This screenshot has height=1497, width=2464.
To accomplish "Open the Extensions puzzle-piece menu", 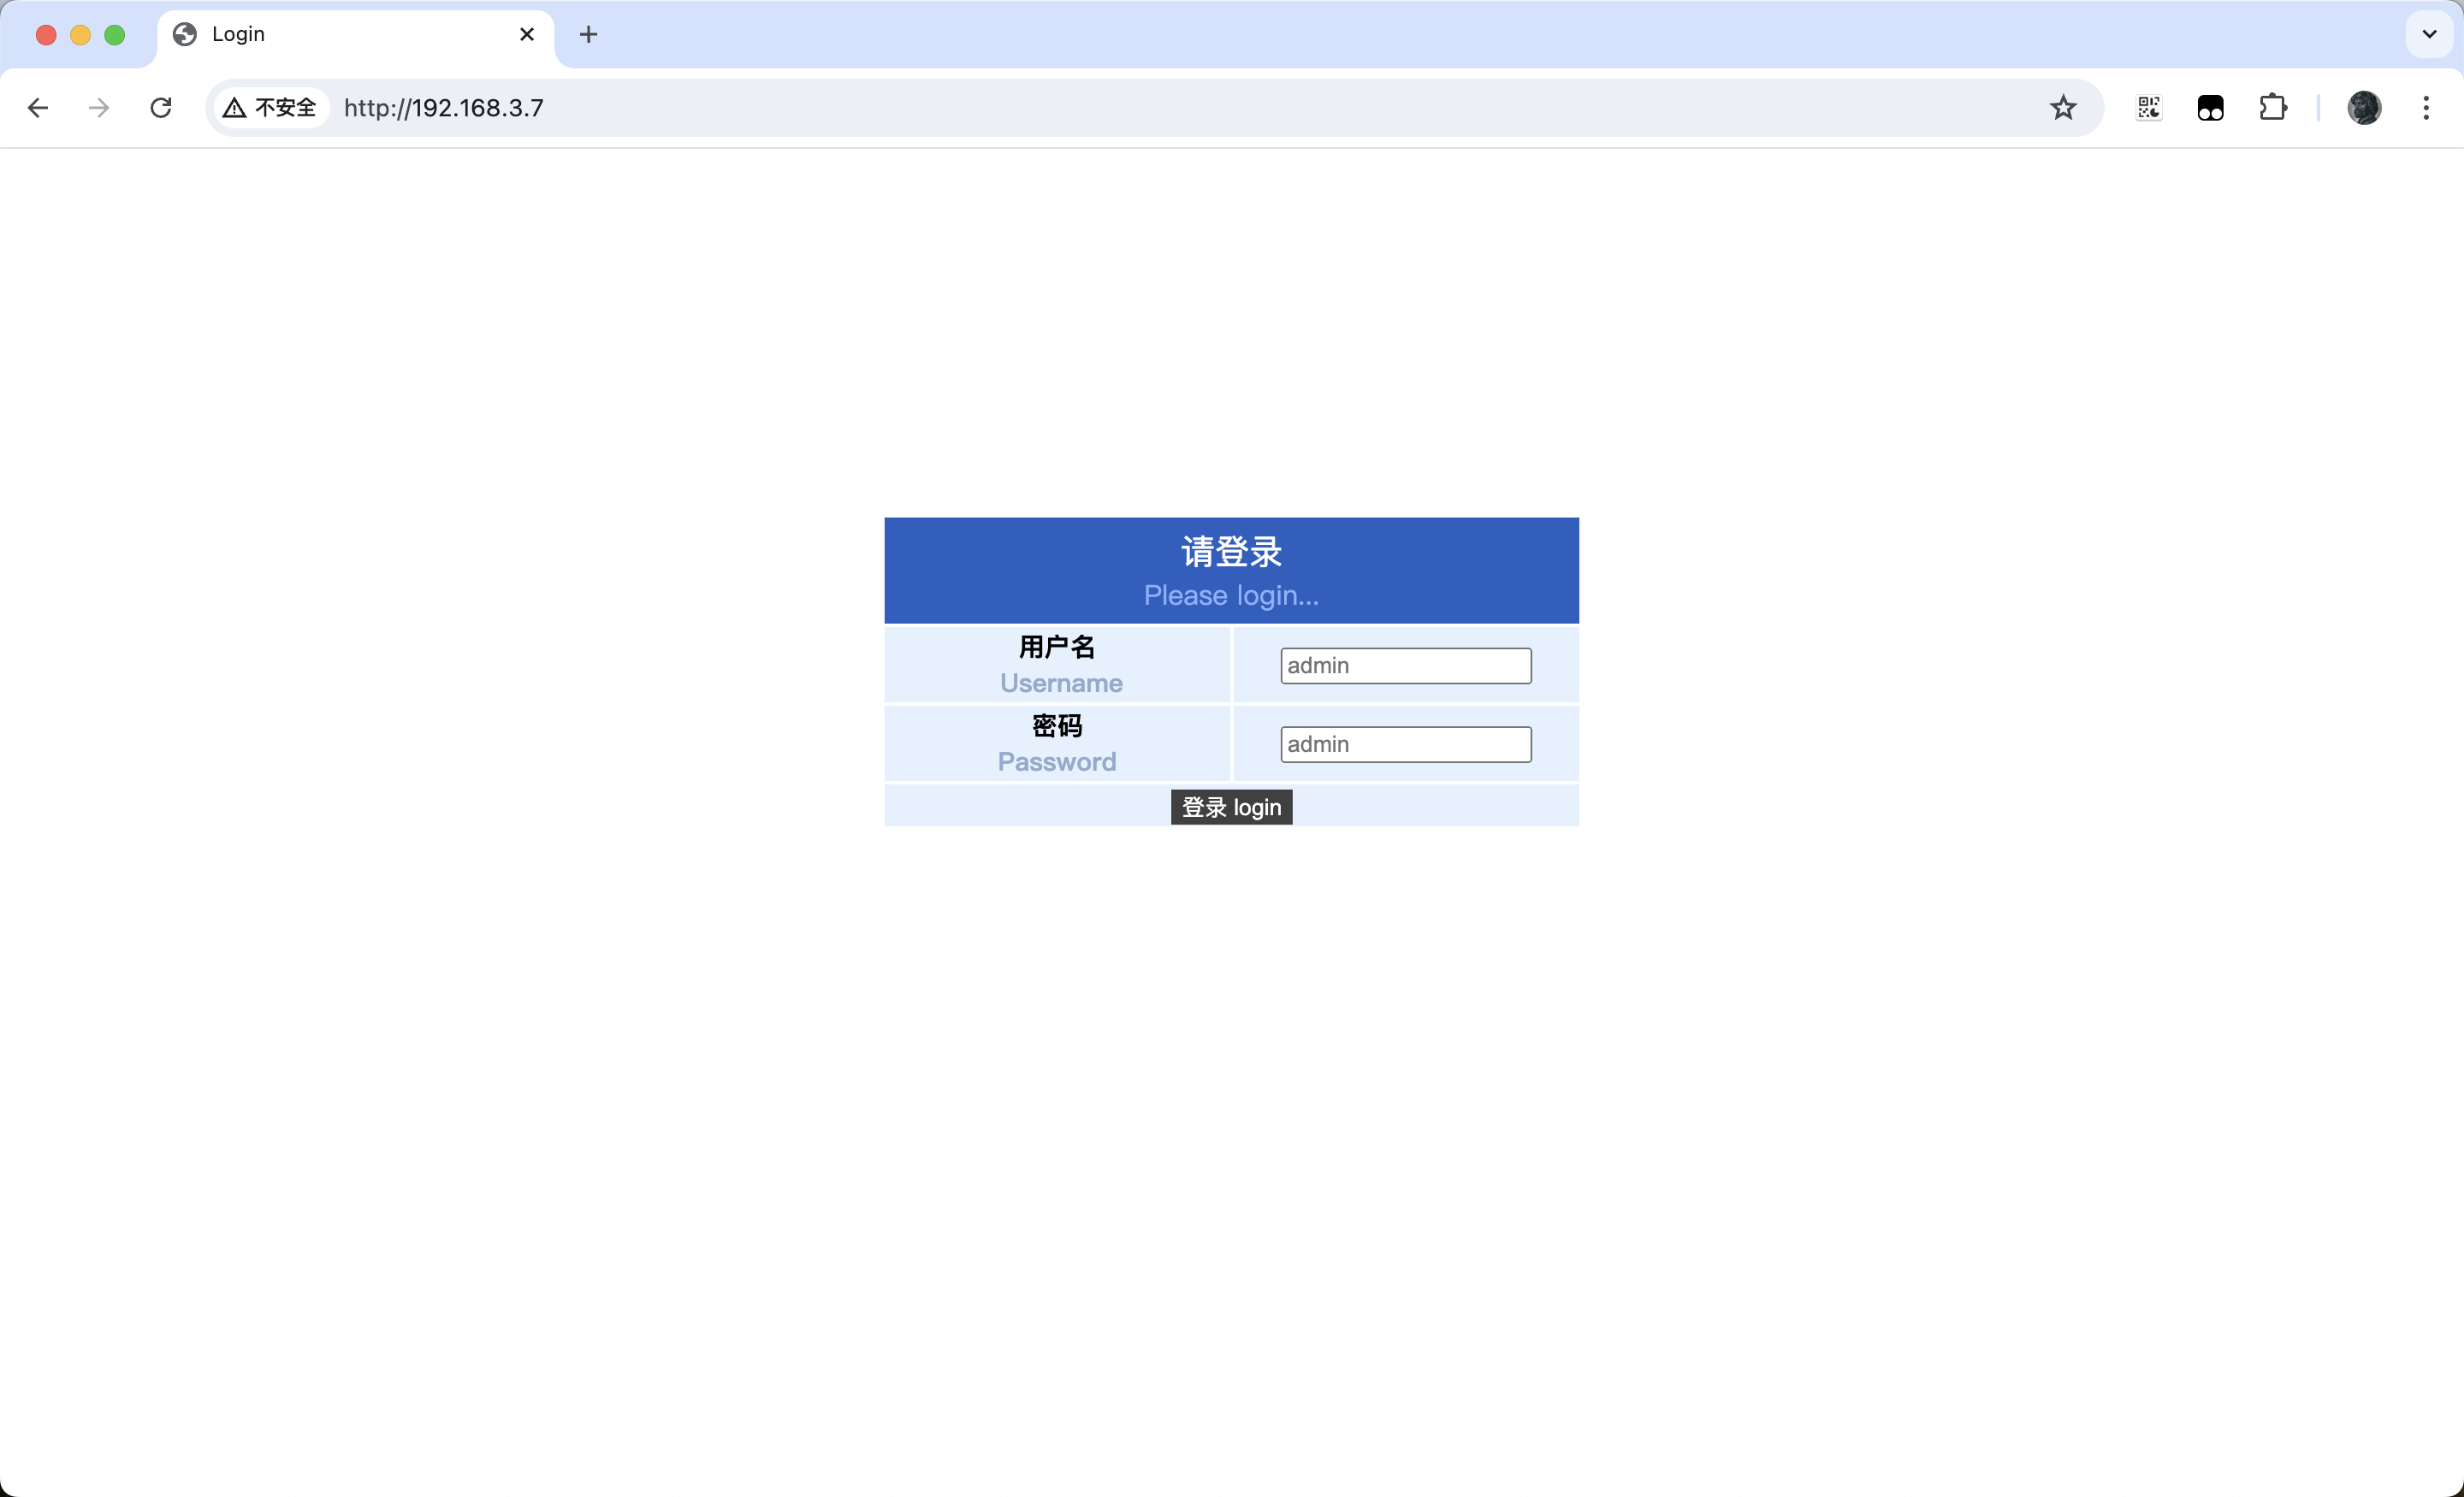I will [x=2273, y=107].
